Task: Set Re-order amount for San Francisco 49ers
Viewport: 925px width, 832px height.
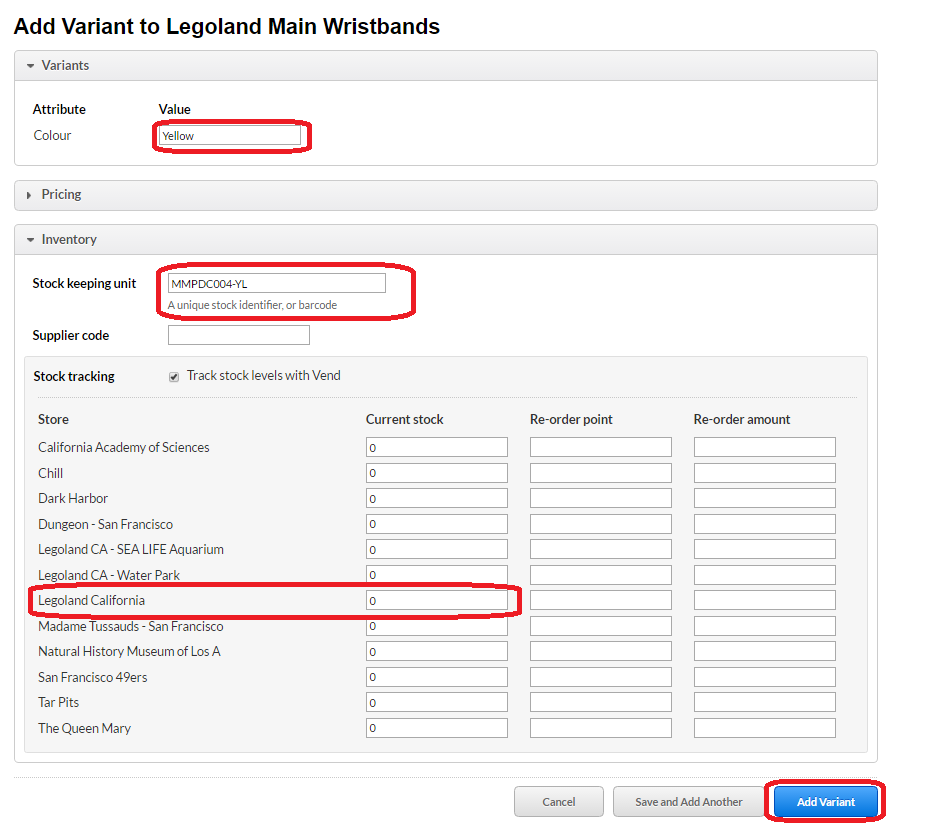Action: pos(765,677)
